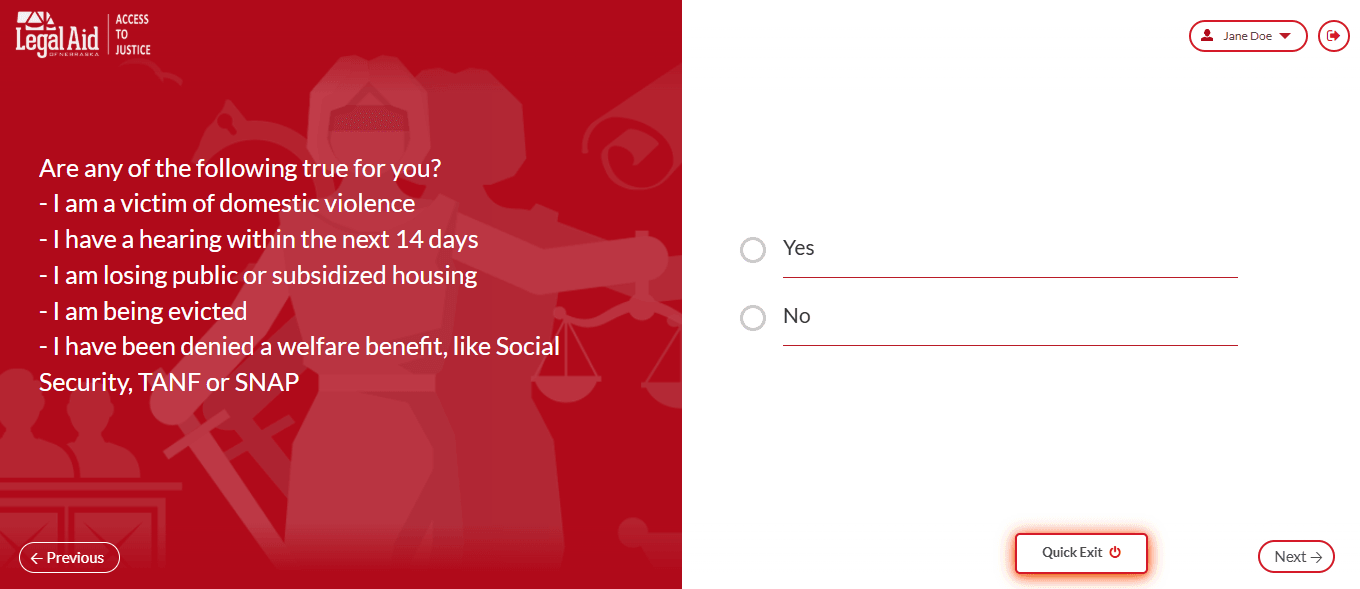Select the Yes radio button
The height and width of the screenshot is (589, 1360).
click(753, 250)
